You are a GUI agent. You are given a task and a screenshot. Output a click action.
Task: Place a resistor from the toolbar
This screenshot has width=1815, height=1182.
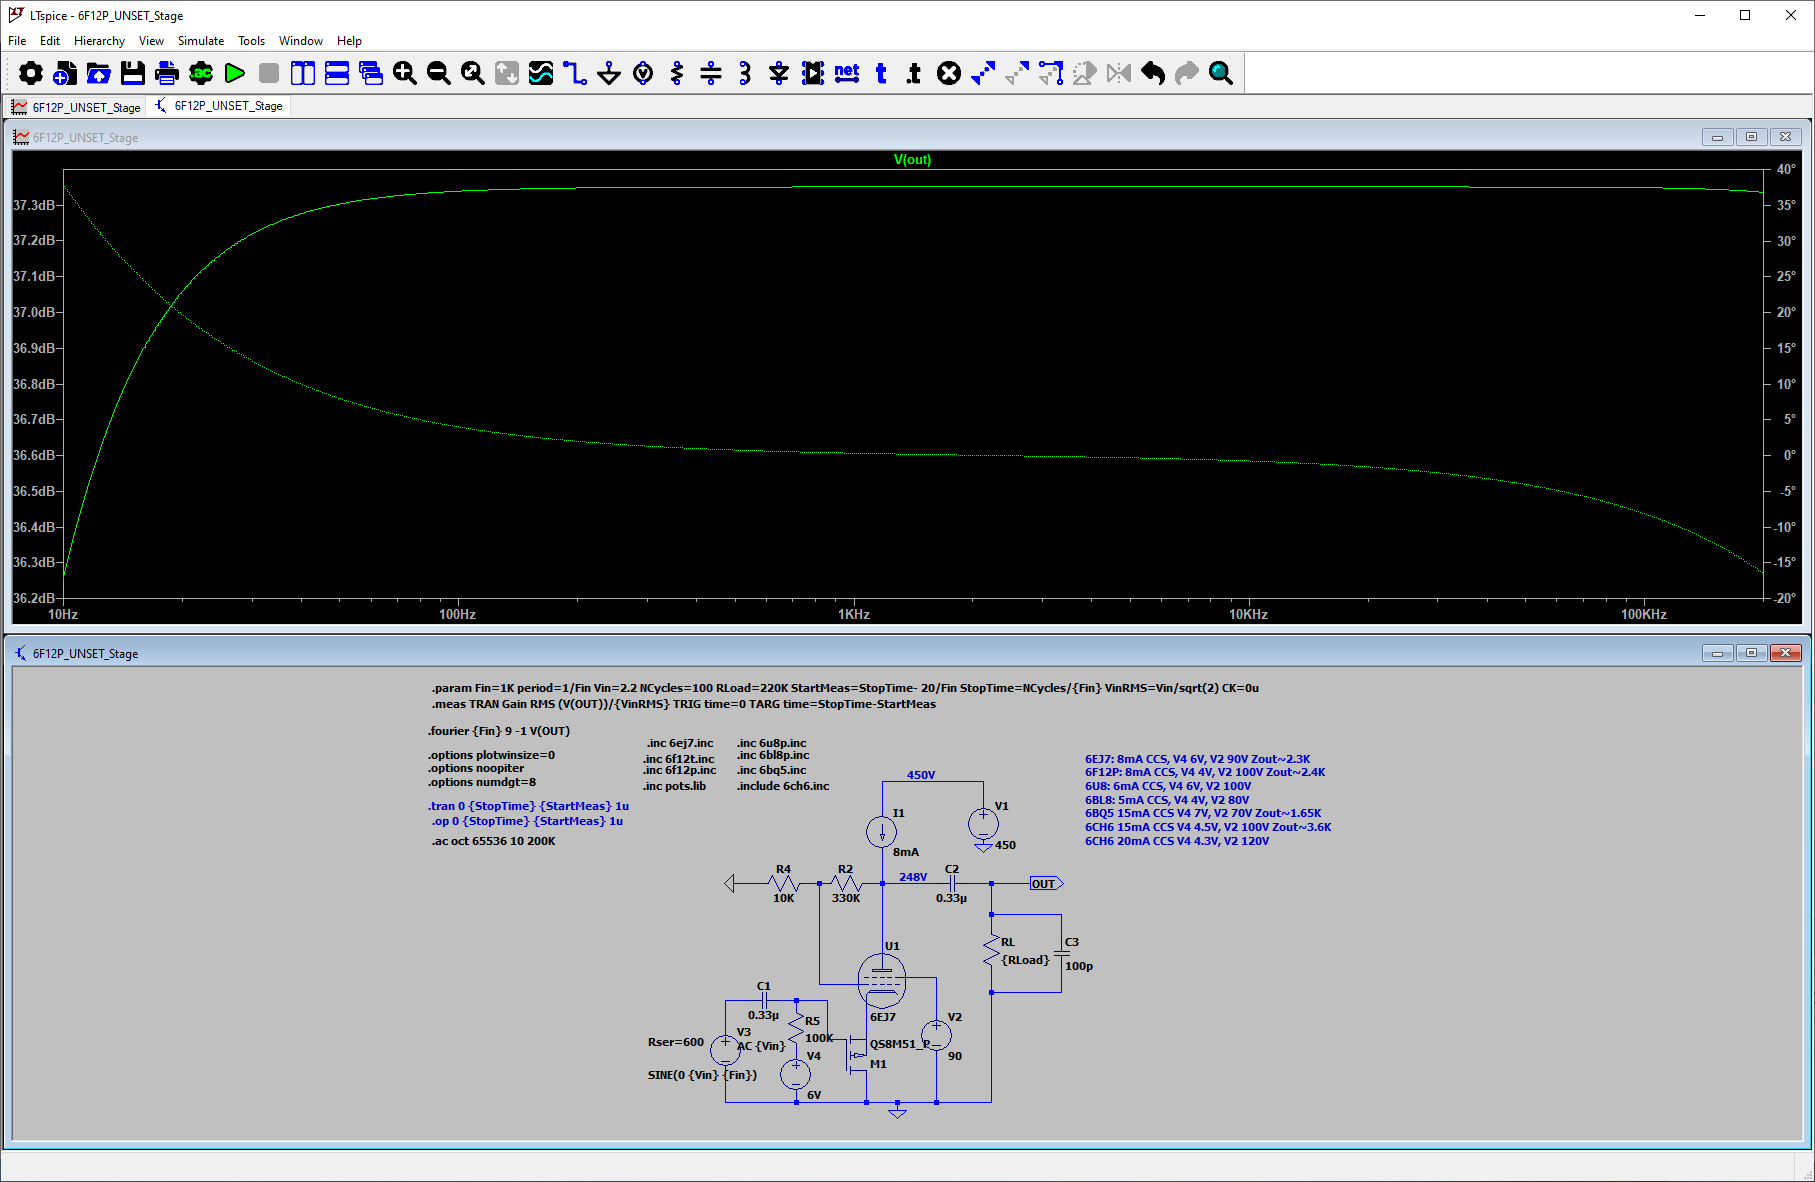pos(677,73)
